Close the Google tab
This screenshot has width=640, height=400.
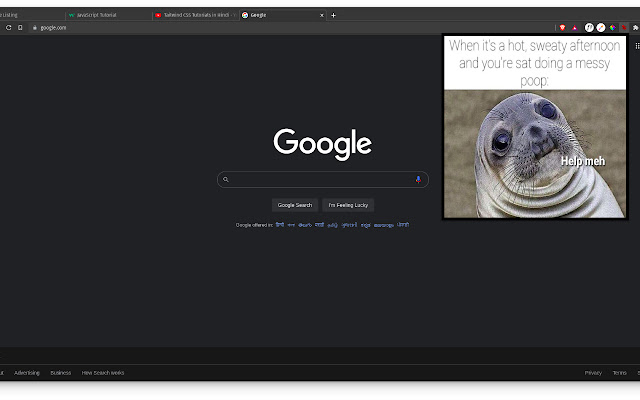coord(322,15)
